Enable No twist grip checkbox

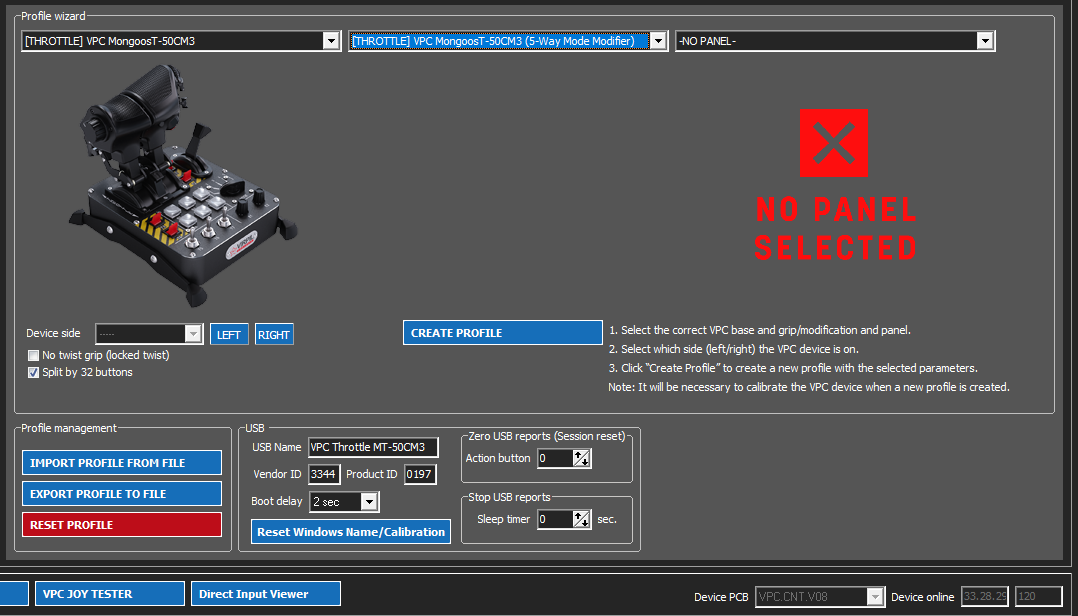33,355
